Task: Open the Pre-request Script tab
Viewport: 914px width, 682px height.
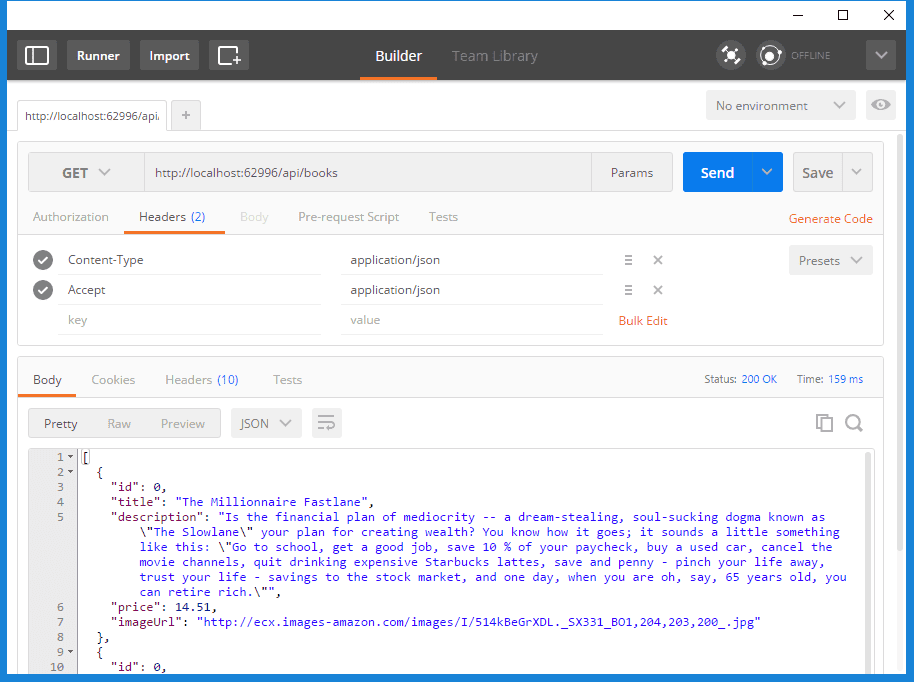Action: (x=349, y=217)
